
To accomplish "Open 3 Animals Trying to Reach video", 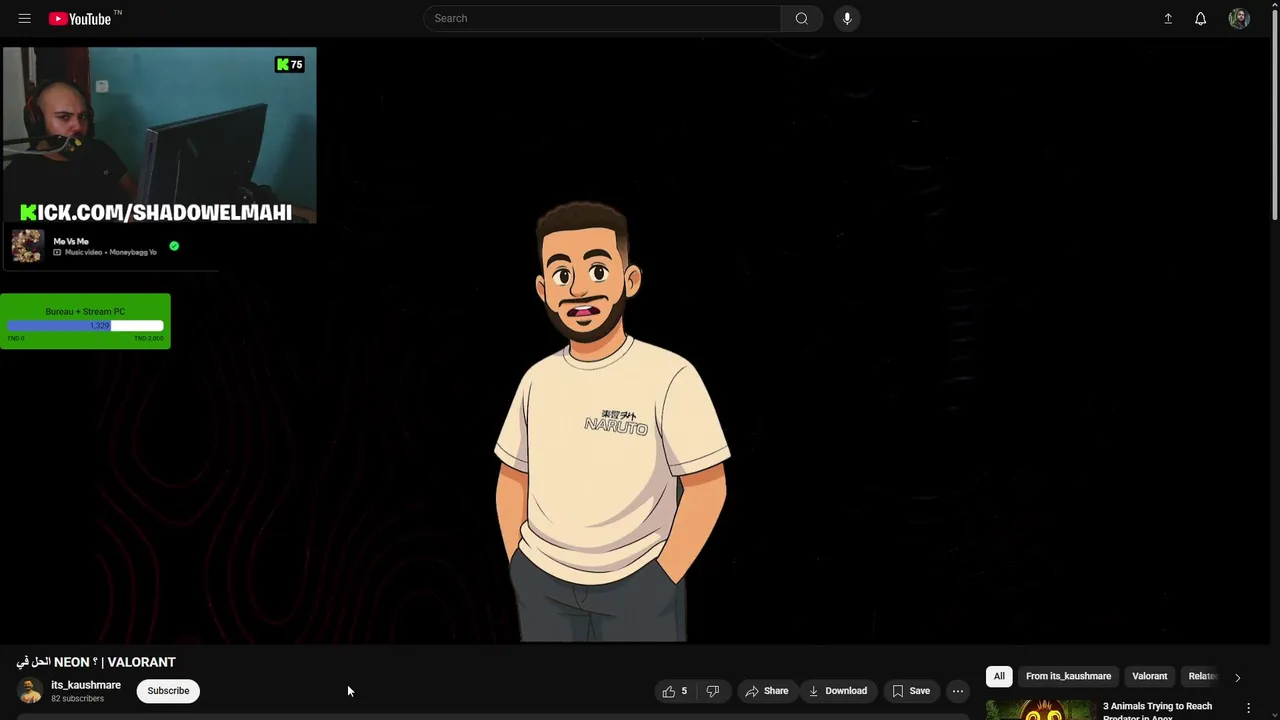I will click(1157, 710).
